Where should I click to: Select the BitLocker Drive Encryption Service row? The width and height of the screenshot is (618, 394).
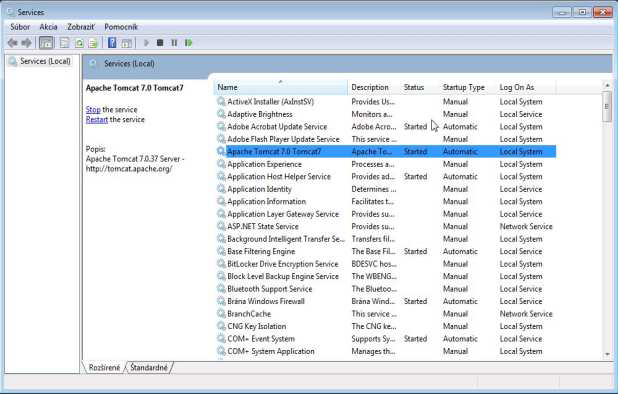(x=386, y=264)
